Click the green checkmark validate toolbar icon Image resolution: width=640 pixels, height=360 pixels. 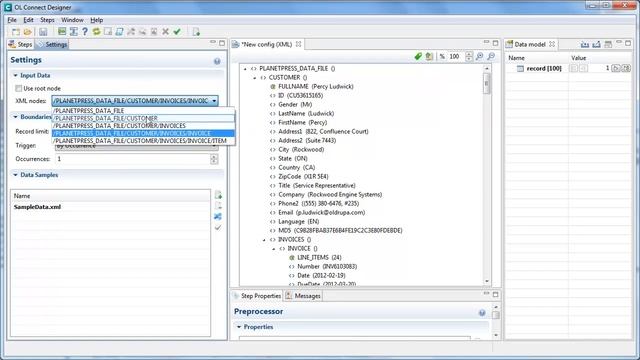click(x=177, y=31)
